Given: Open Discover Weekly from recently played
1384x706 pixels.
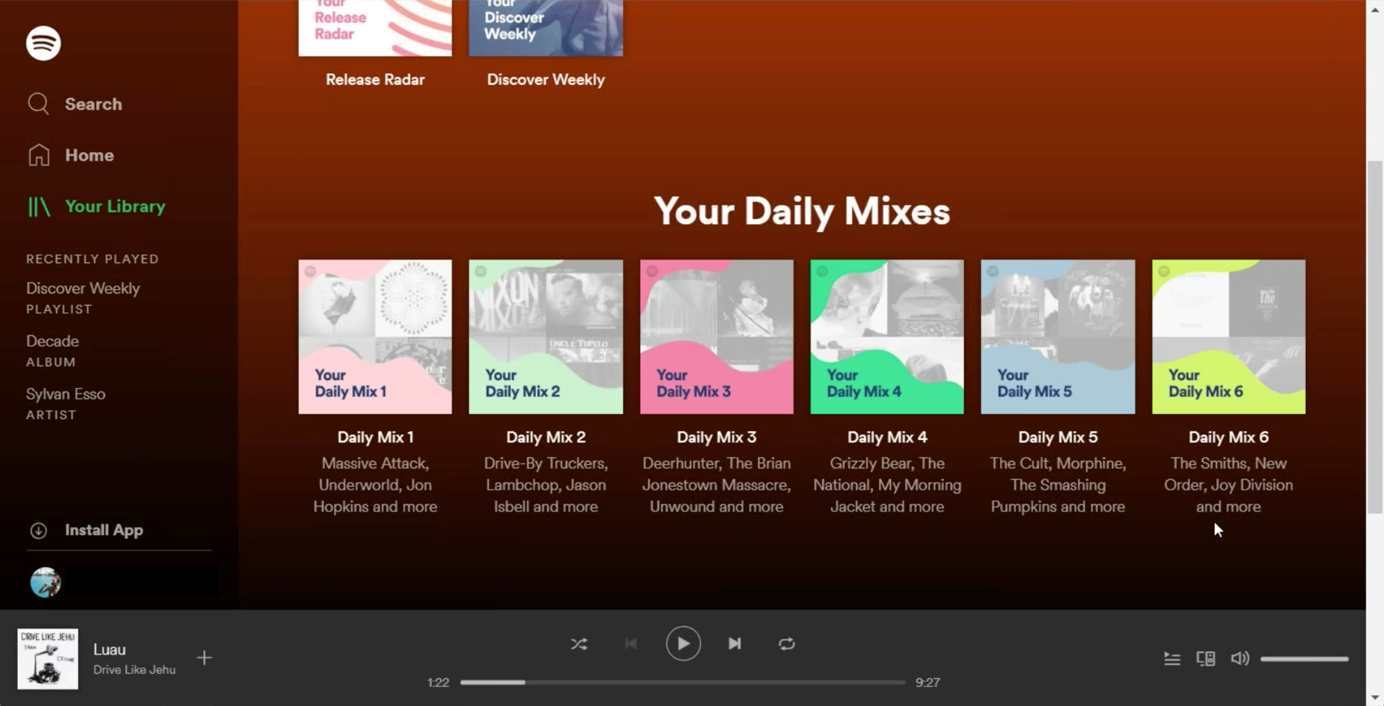Looking at the screenshot, I should [x=83, y=289].
